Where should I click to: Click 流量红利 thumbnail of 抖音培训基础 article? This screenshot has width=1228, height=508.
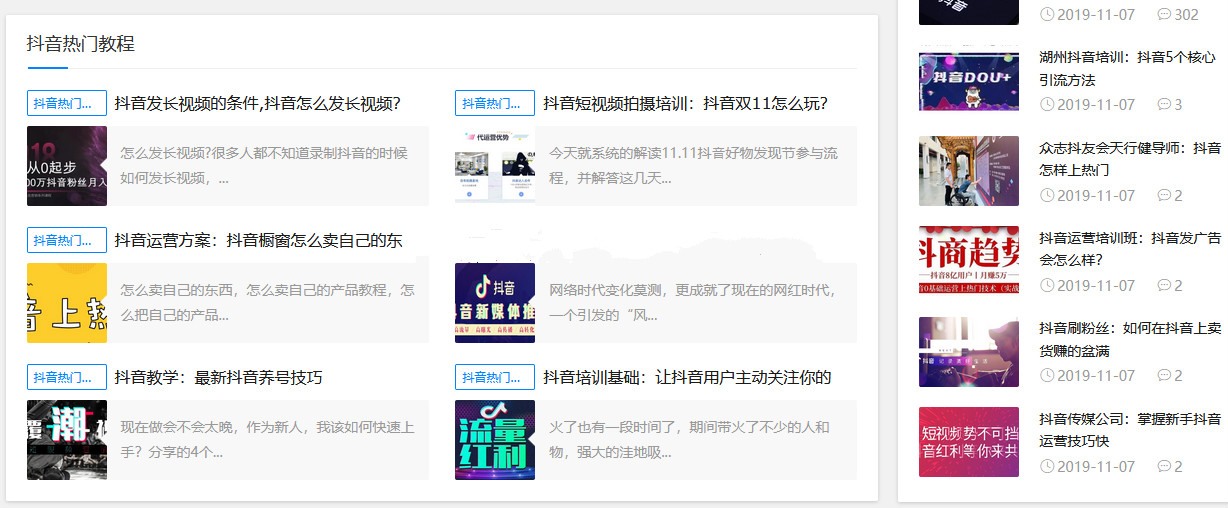click(x=495, y=440)
